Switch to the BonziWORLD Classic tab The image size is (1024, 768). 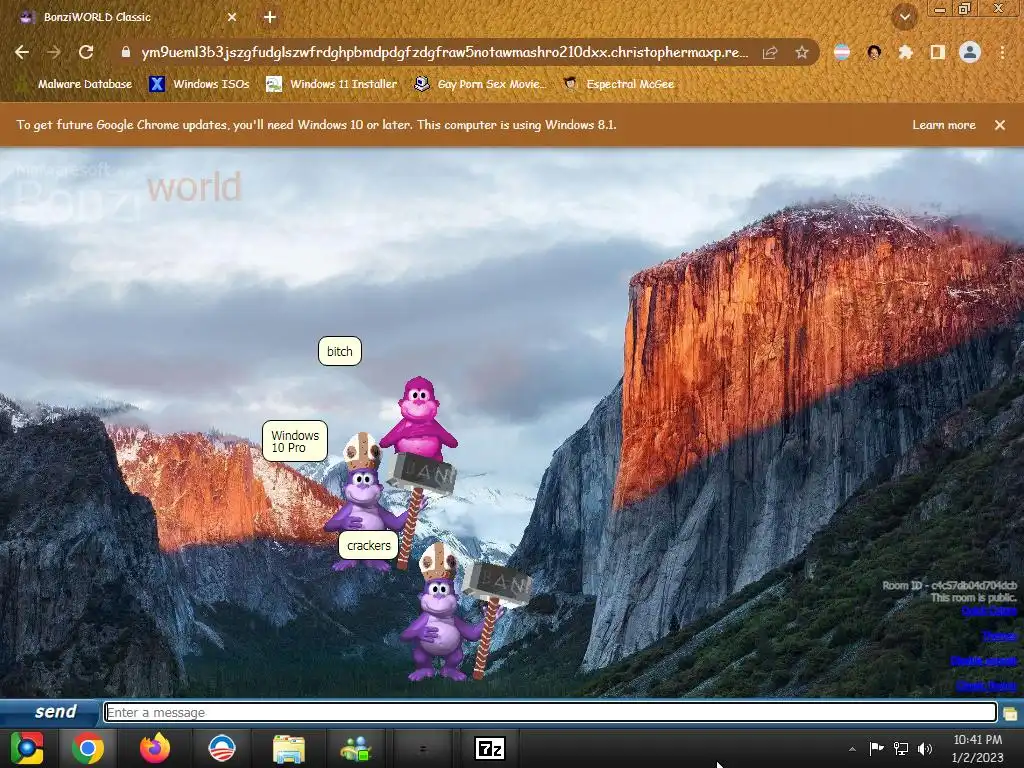(x=124, y=17)
